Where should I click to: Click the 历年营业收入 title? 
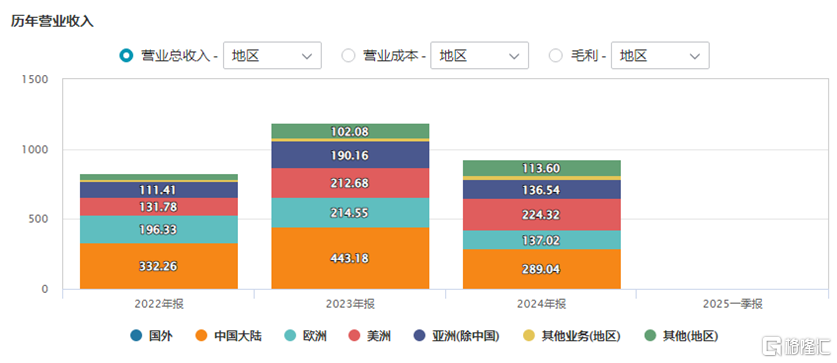pyautogui.click(x=52, y=21)
